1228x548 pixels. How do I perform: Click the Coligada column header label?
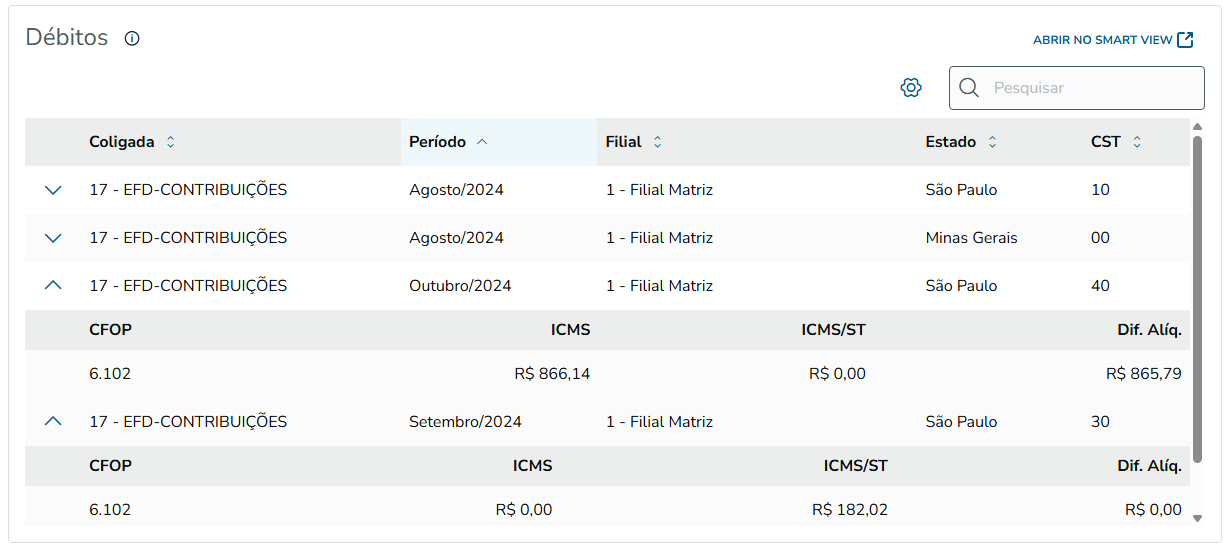(122, 142)
